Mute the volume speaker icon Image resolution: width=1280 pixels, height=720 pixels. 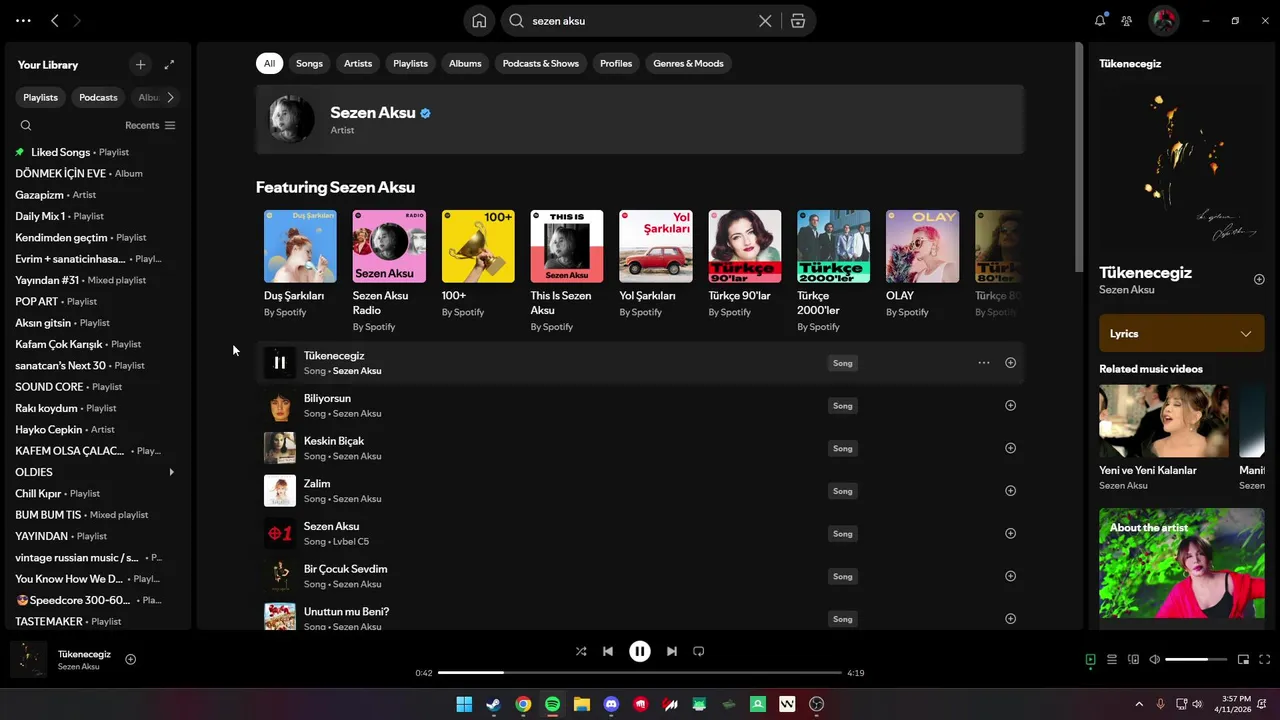pyautogui.click(x=1155, y=659)
